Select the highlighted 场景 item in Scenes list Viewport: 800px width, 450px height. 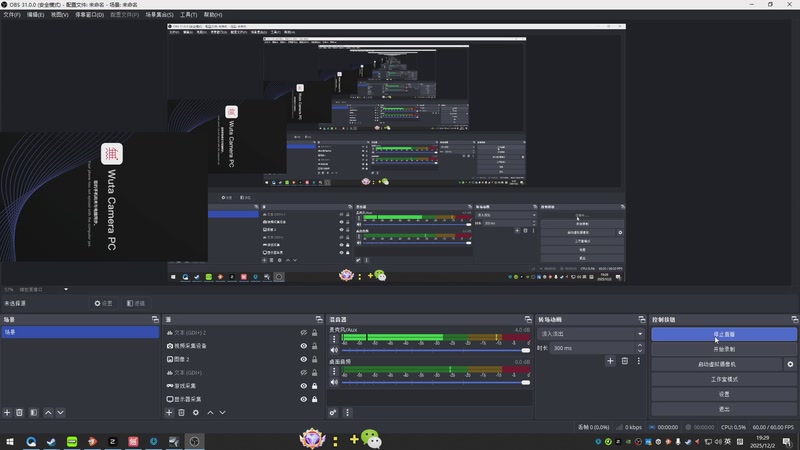pyautogui.click(x=80, y=332)
